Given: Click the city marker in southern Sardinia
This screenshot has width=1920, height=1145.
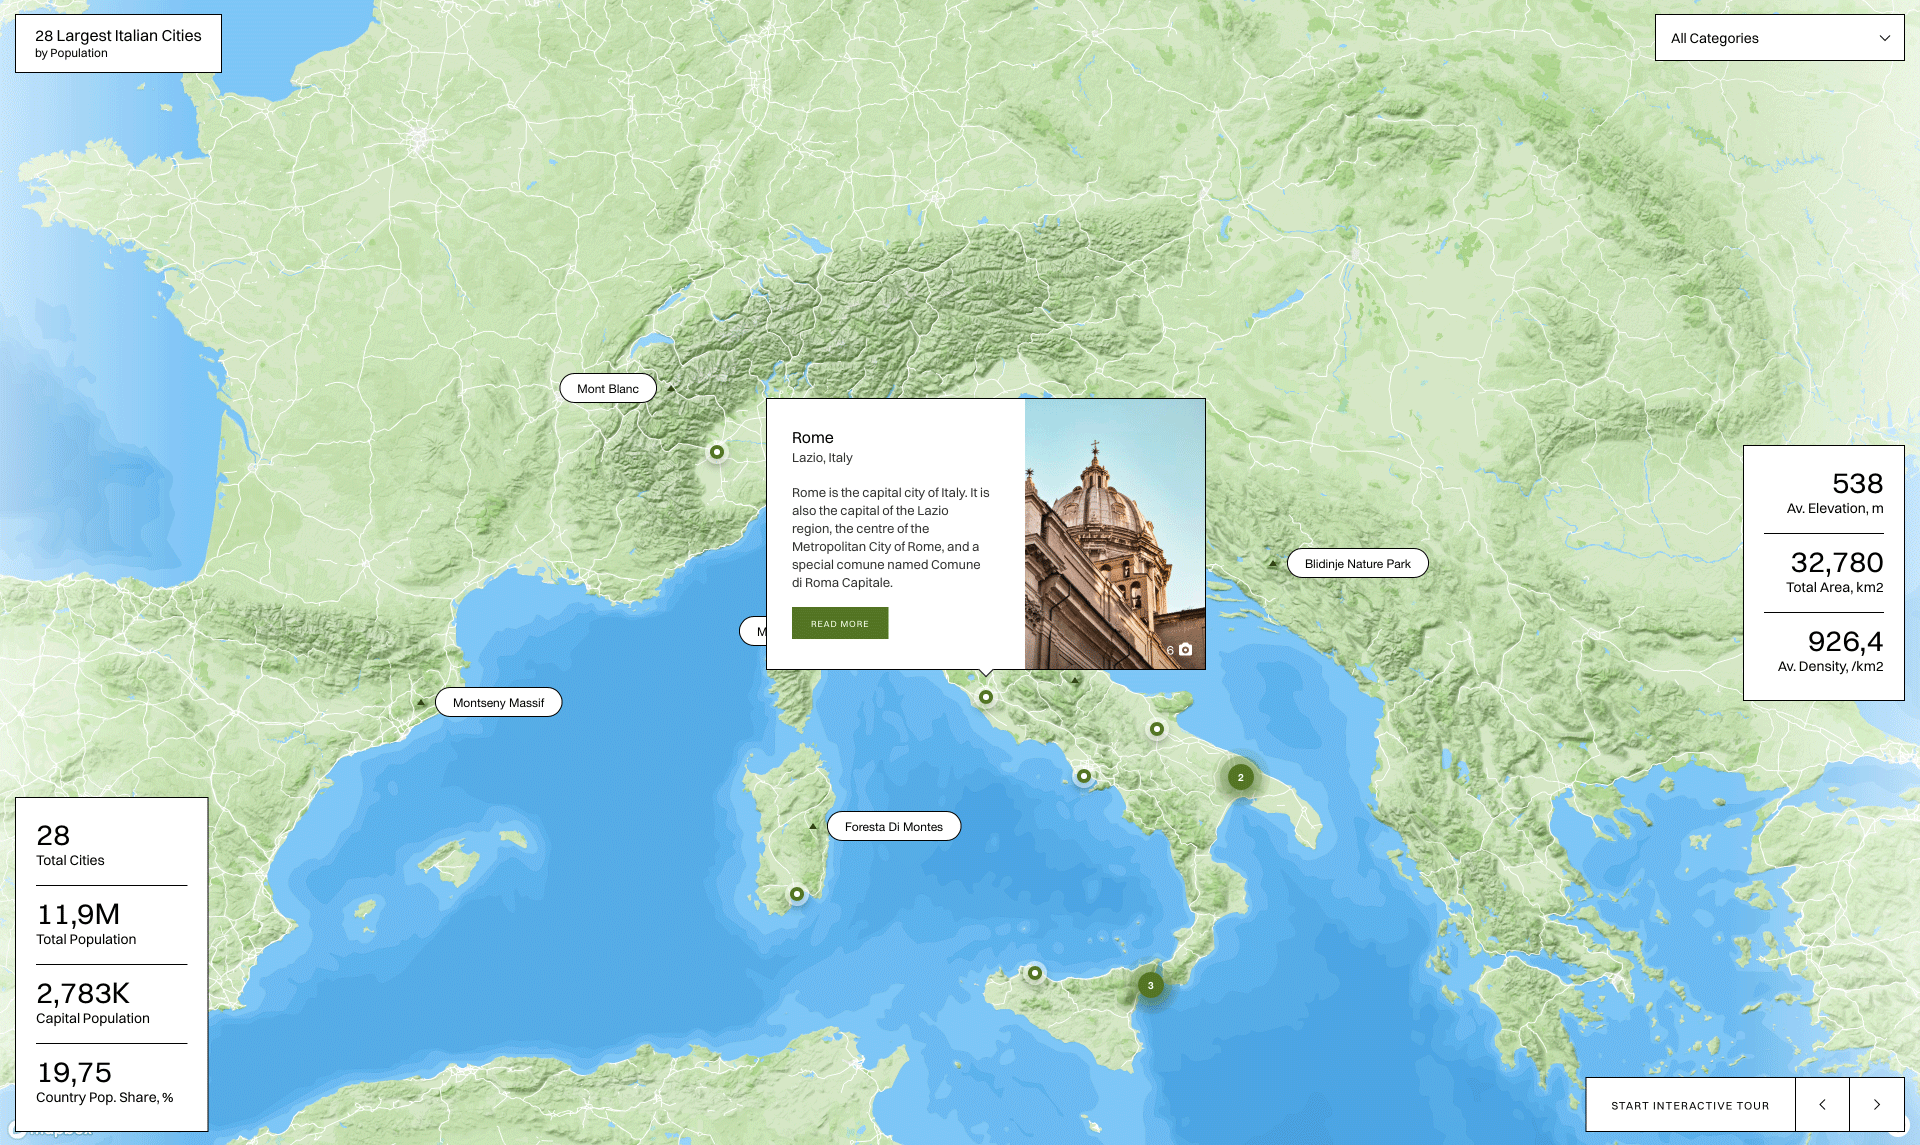Looking at the screenshot, I should (x=797, y=894).
